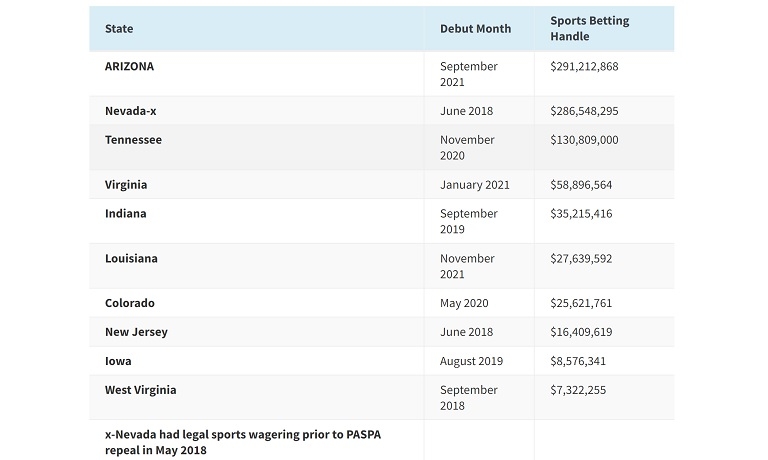Select the Colorado state cell

pyautogui.click(x=129, y=303)
